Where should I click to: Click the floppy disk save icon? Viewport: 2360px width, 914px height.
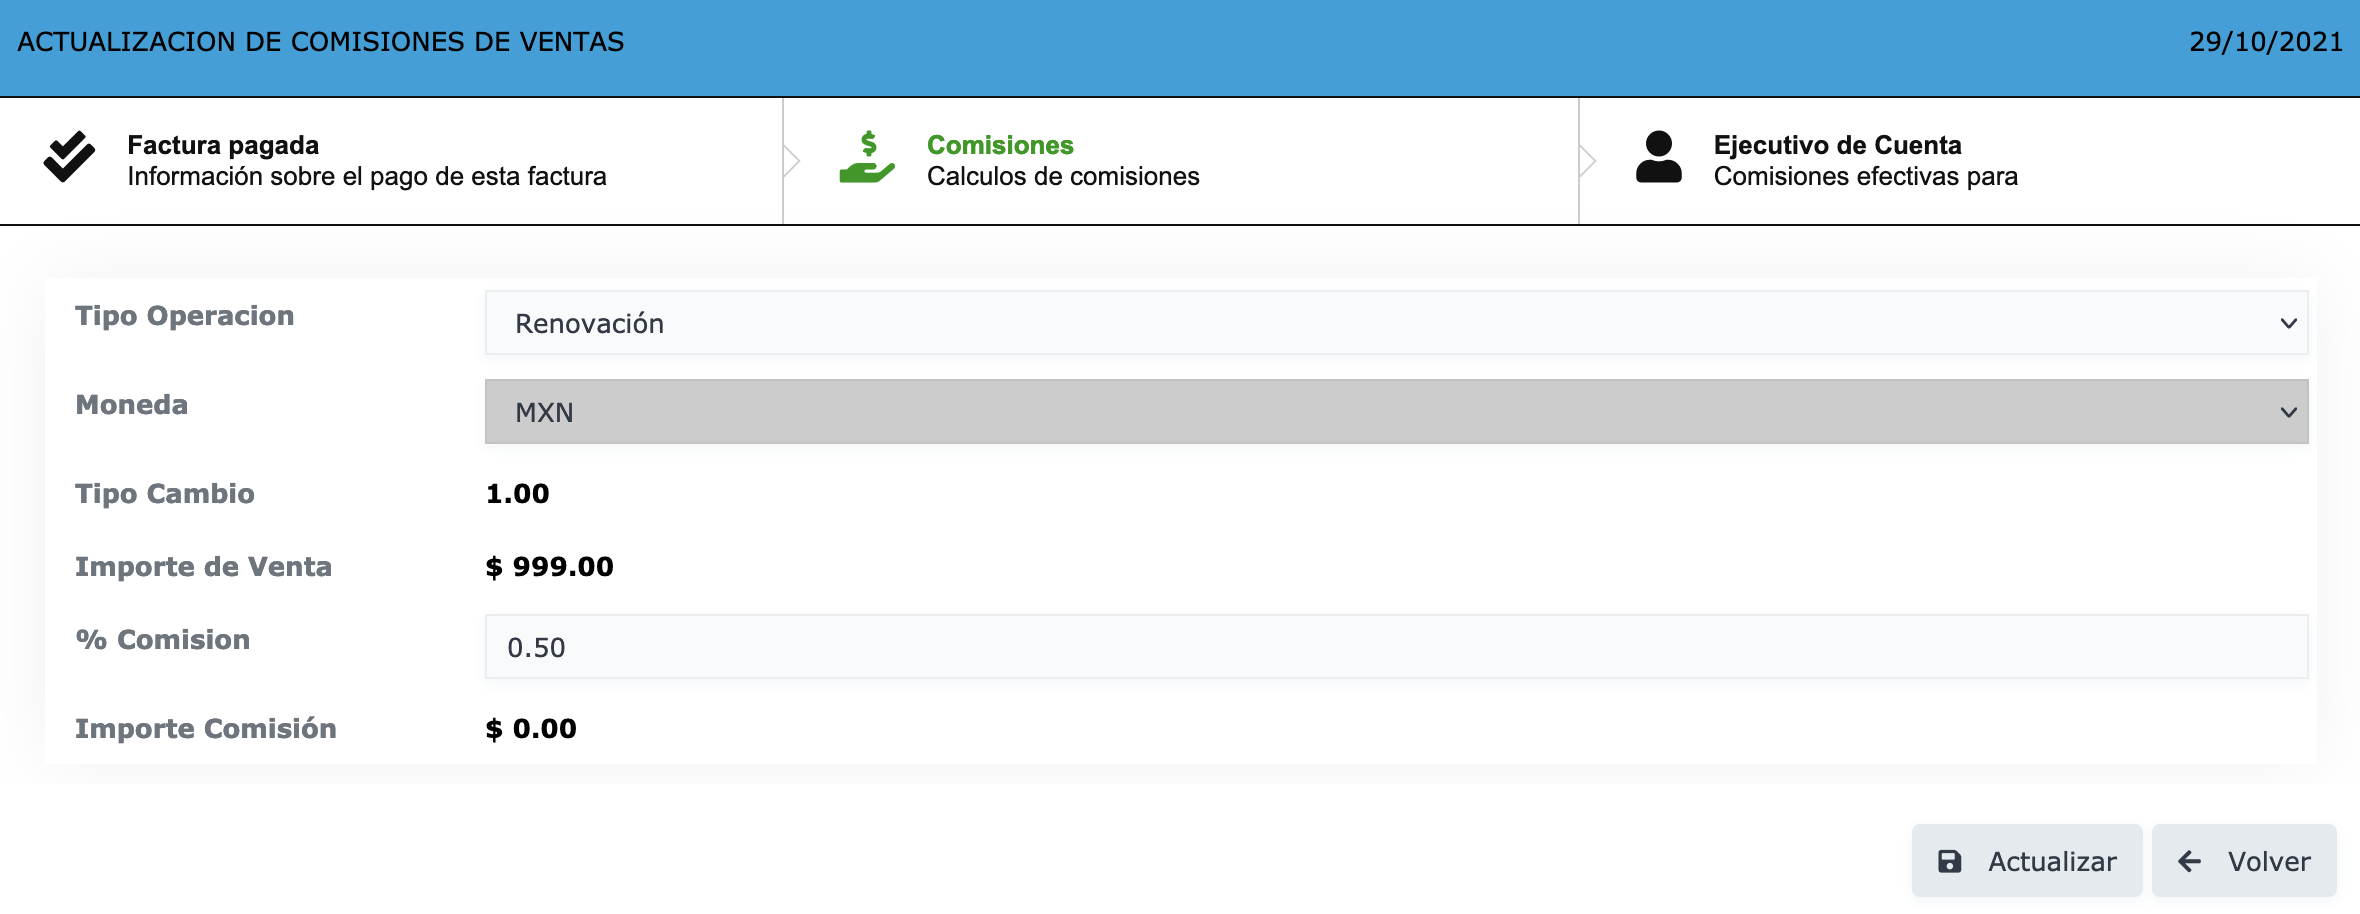[1949, 861]
